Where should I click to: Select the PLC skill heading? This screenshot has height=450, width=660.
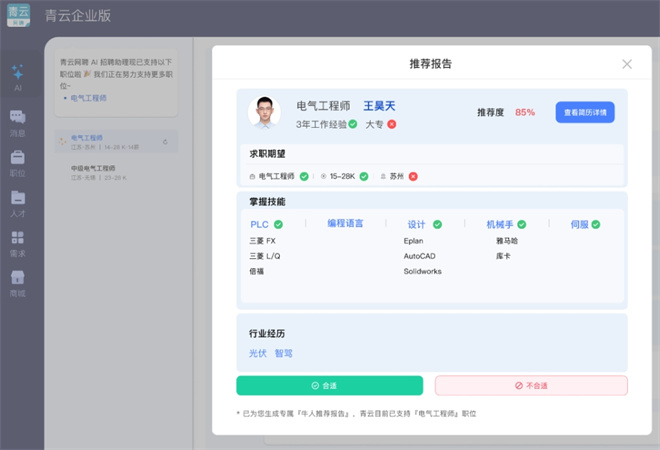coord(260,225)
